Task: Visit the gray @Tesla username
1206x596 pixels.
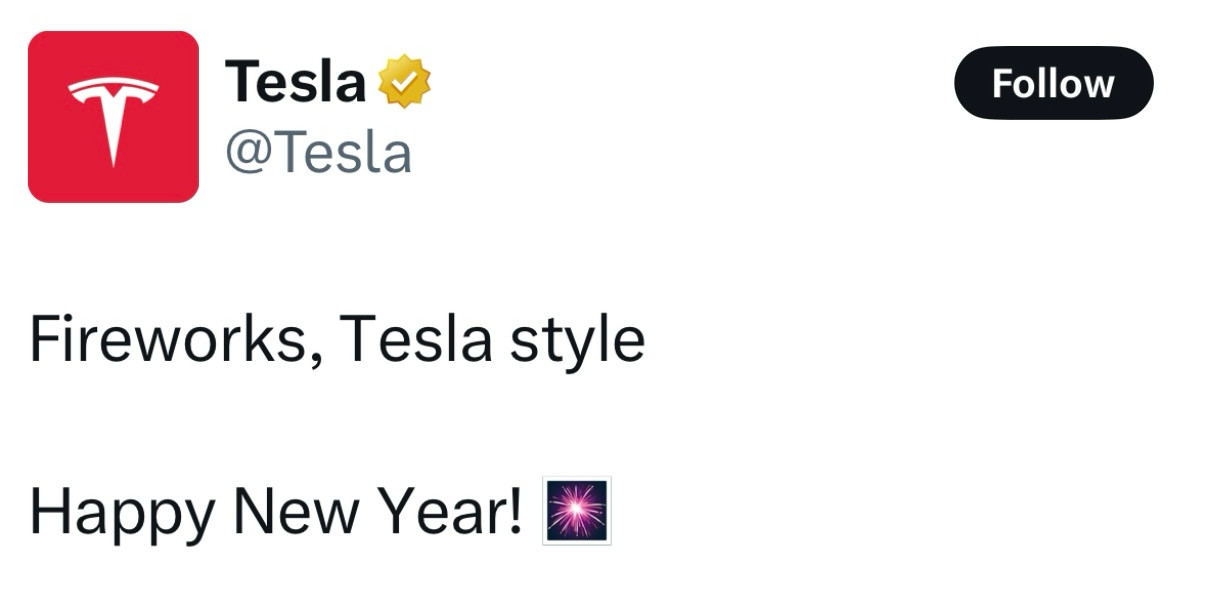Action: (318, 153)
